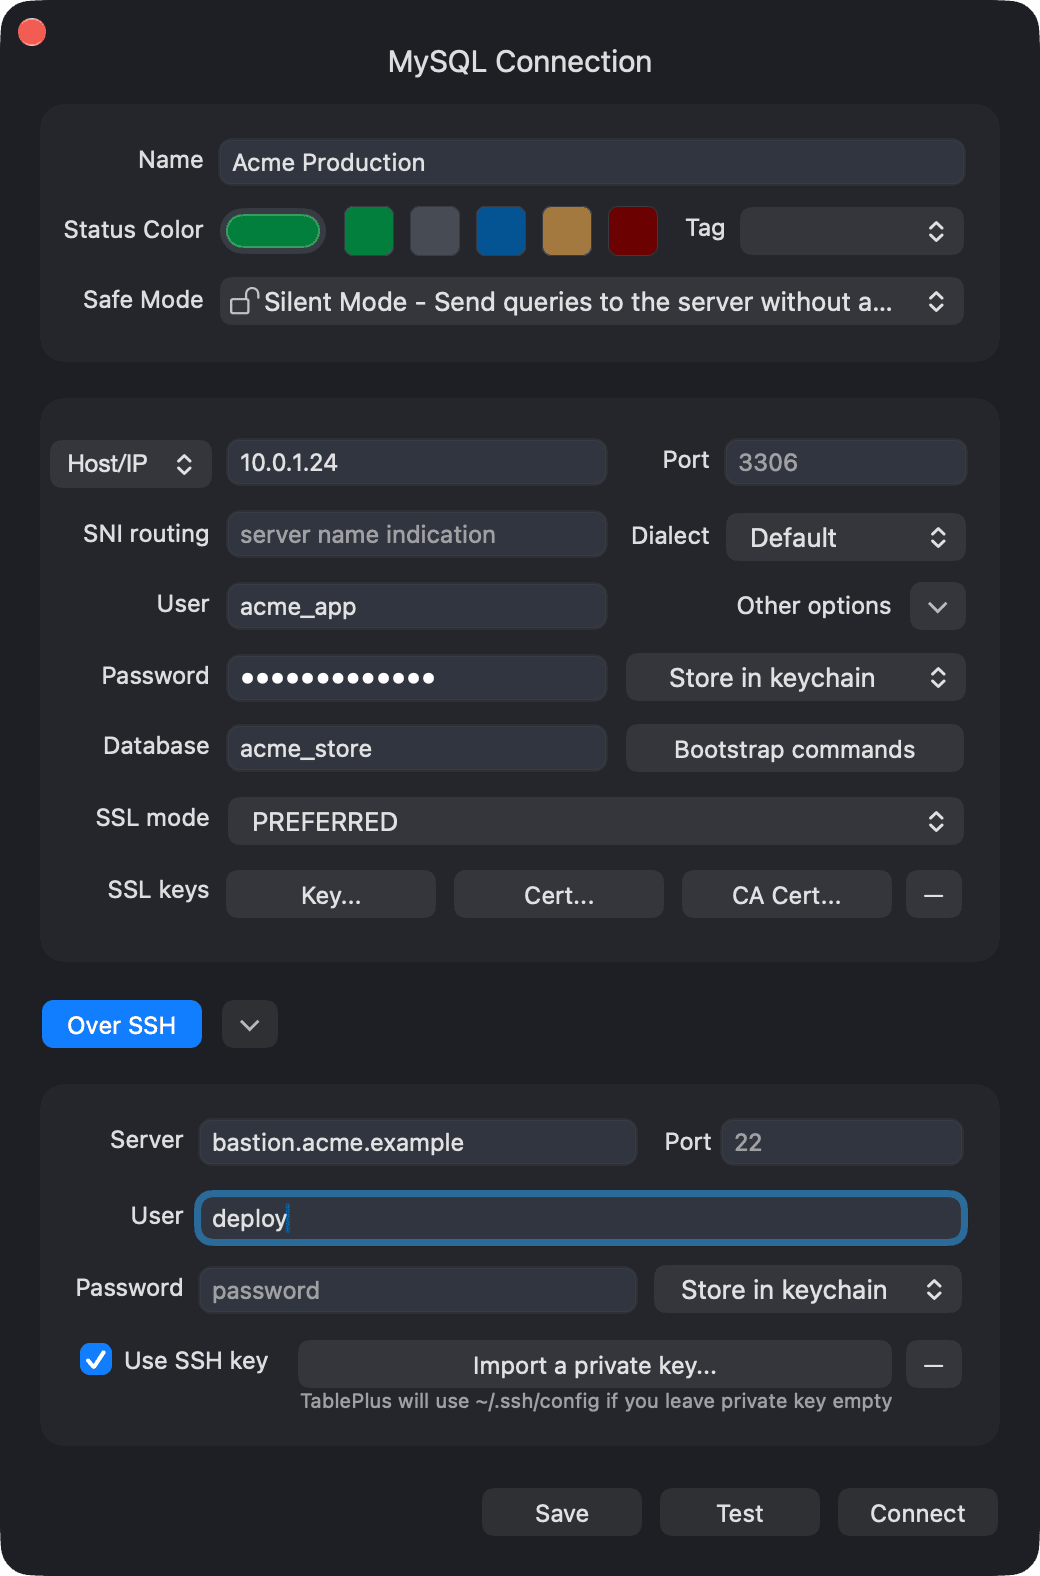Choose the gray status color swatch
This screenshot has width=1040, height=1576.
[435, 231]
